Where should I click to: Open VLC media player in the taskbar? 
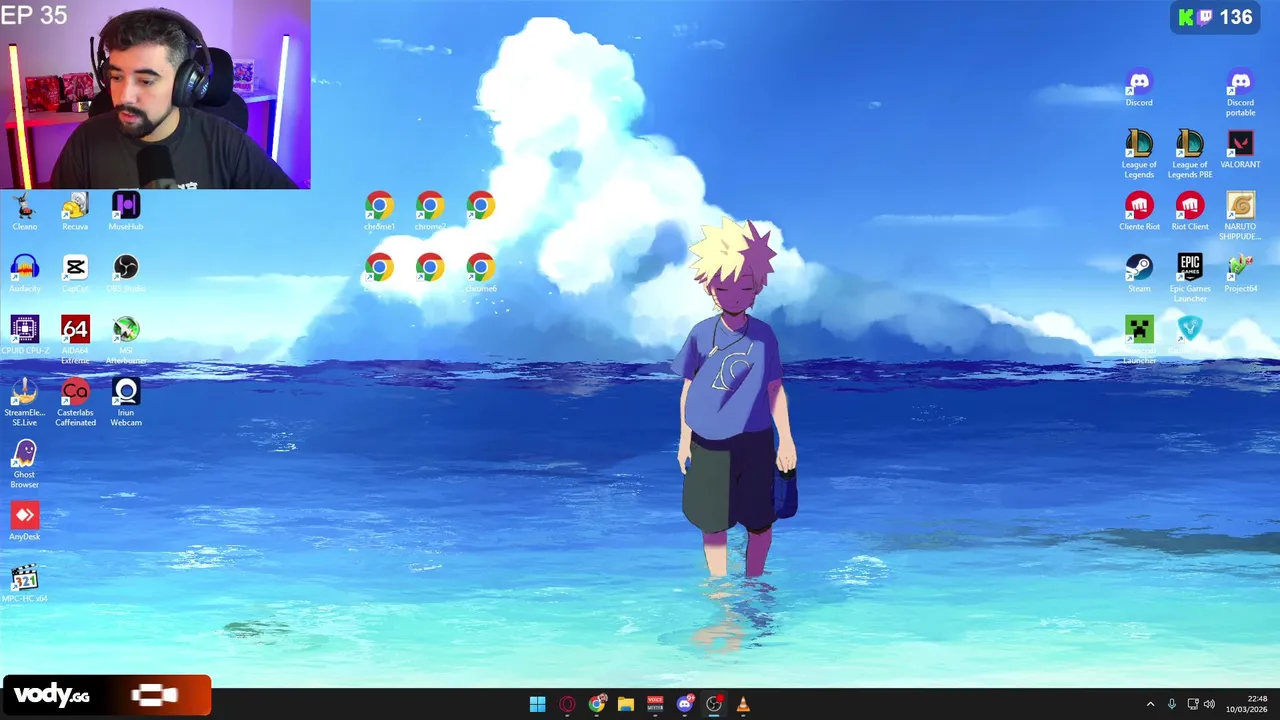743,704
